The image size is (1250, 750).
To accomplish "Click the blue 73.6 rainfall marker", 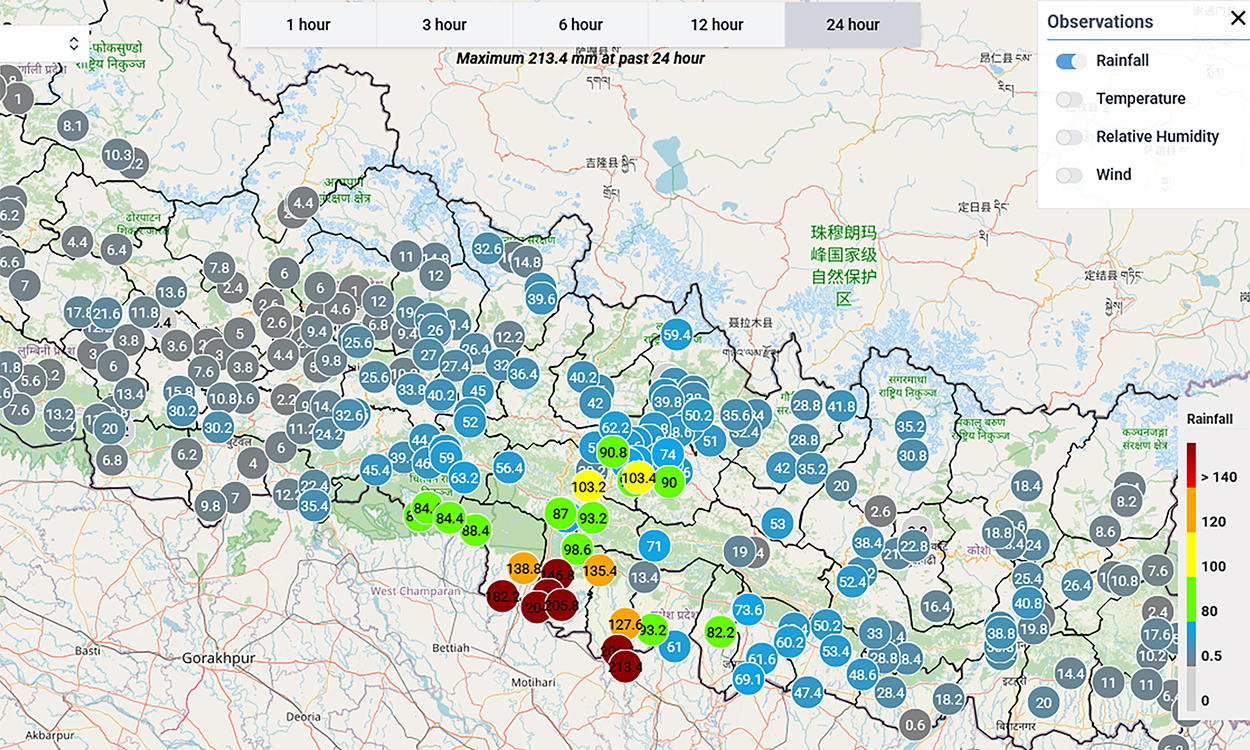I will tap(748, 610).
